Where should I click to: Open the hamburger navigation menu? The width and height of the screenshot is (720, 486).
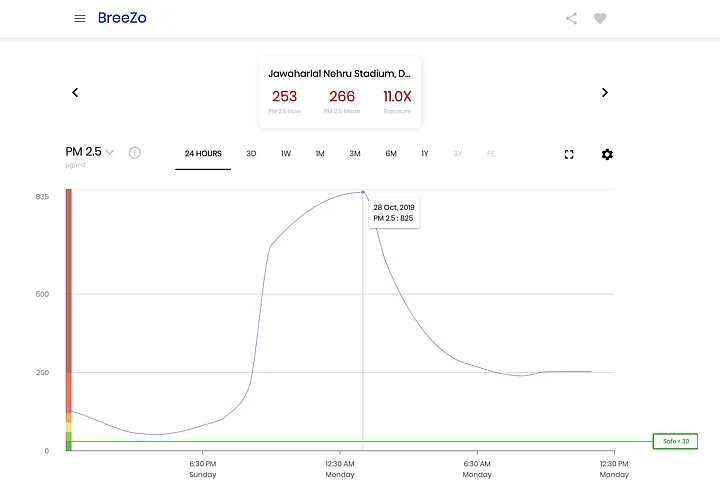point(80,19)
